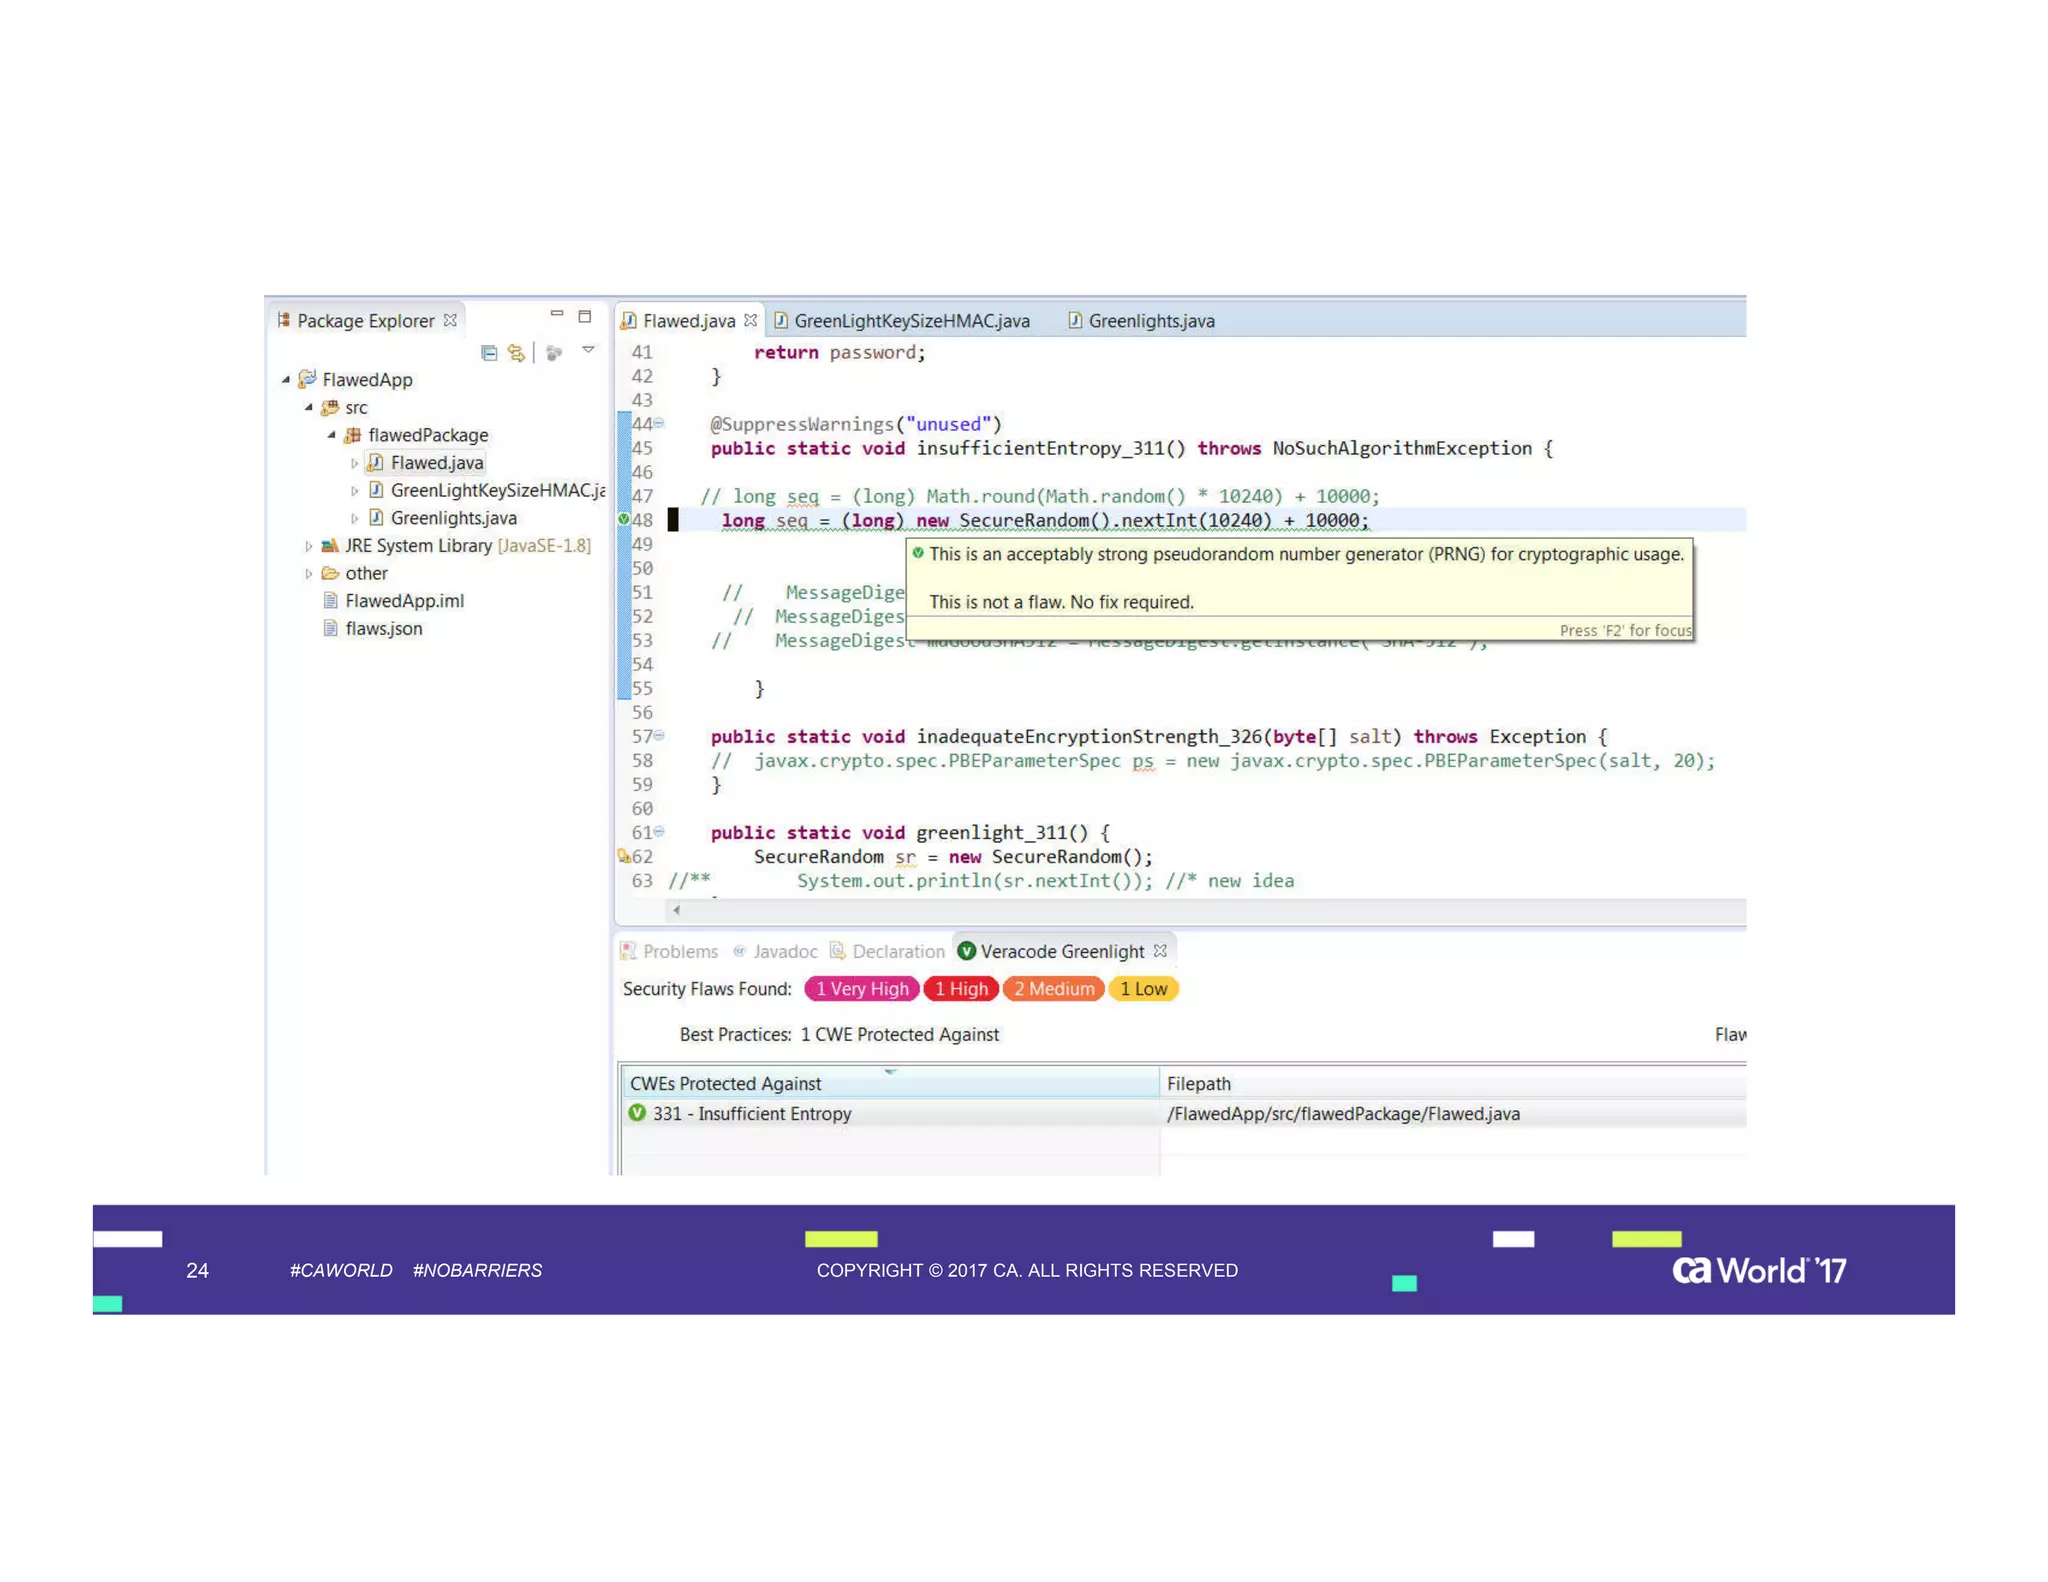The image size is (2048, 1582).
Task: Click the '1 Low' yellow flaw badge
Action: (1143, 989)
